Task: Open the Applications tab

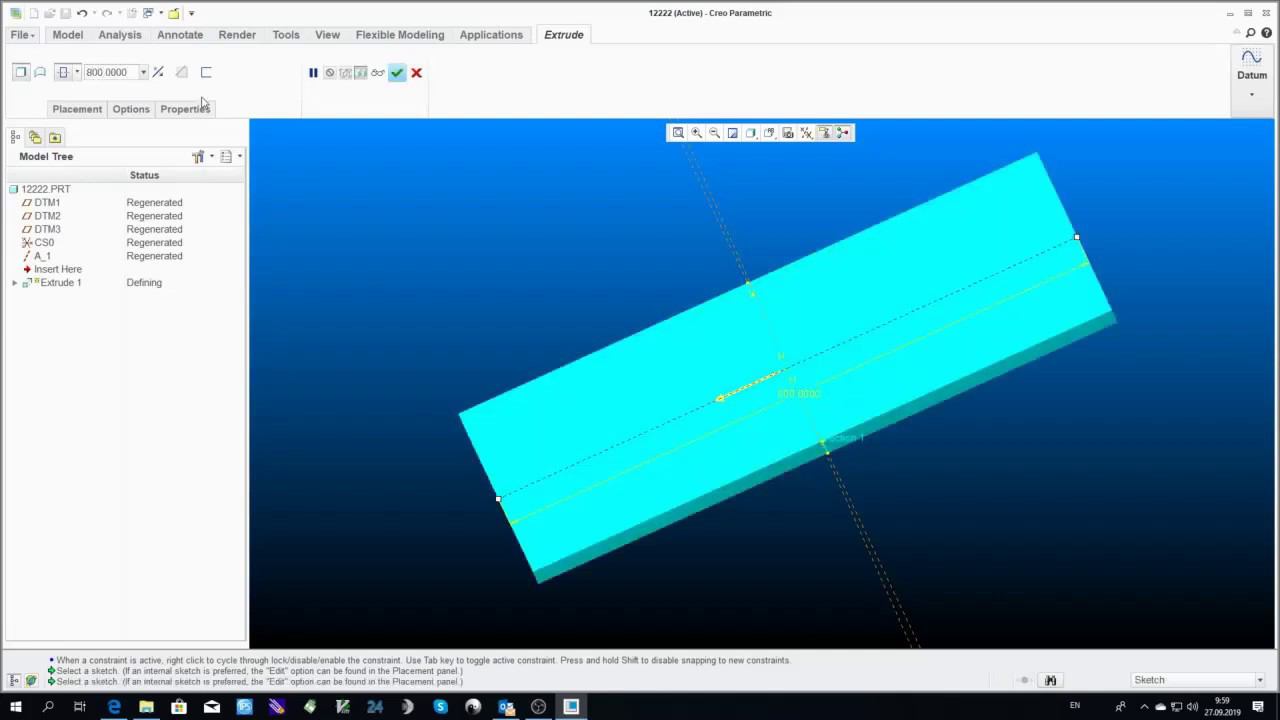Action: pos(491,35)
